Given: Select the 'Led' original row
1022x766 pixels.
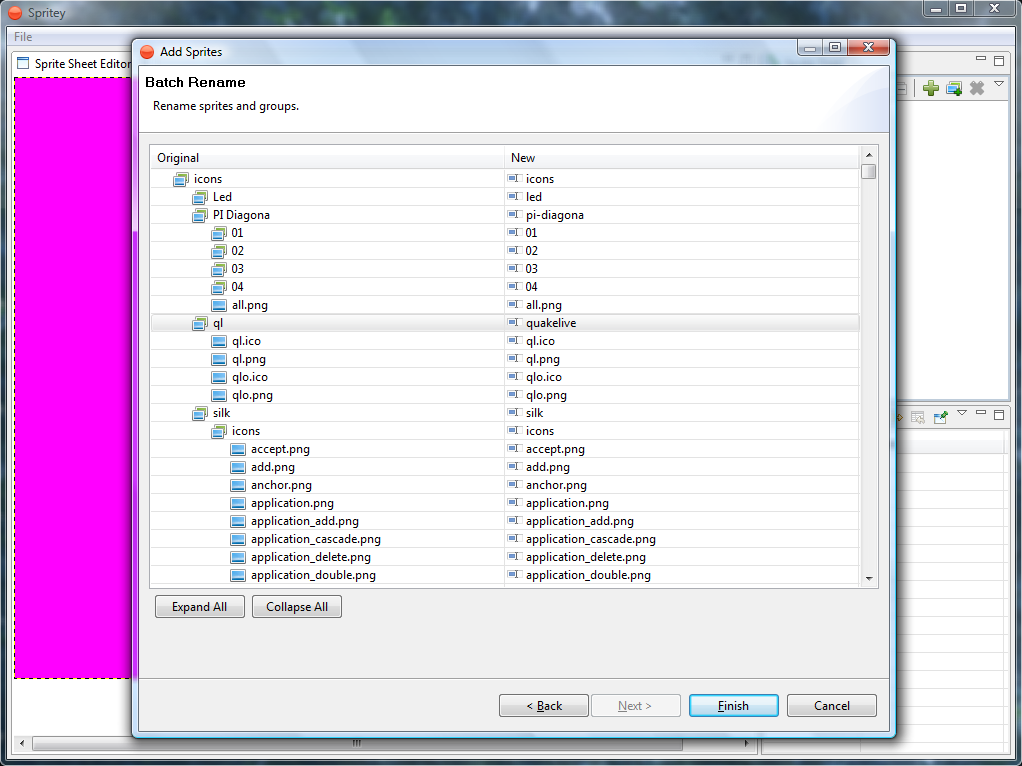Looking at the screenshot, I should click(x=222, y=197).
